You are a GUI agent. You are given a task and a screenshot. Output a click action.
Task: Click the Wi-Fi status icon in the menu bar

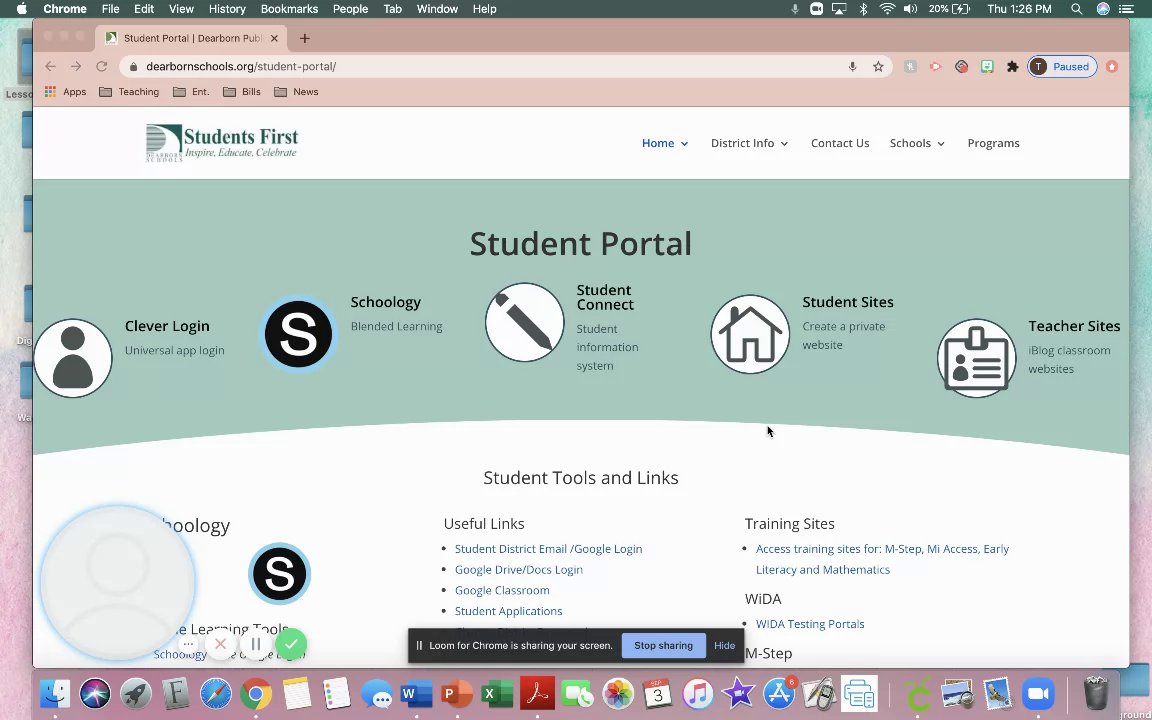point(887,9)
